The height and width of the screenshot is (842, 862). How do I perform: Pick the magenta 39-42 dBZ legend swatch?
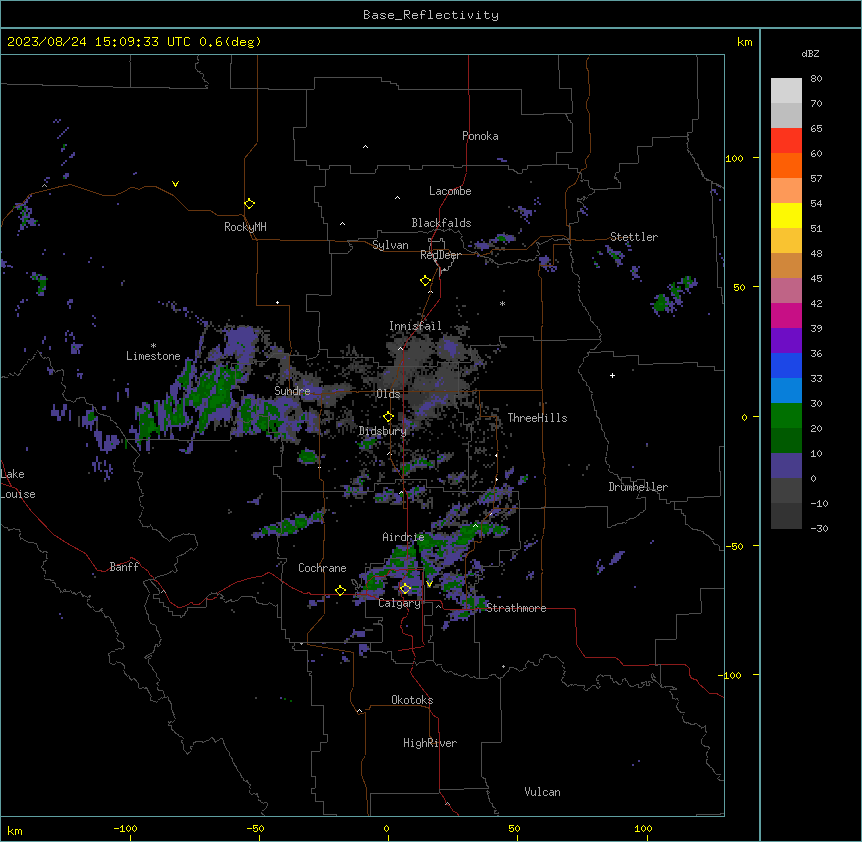coord(786,315)
